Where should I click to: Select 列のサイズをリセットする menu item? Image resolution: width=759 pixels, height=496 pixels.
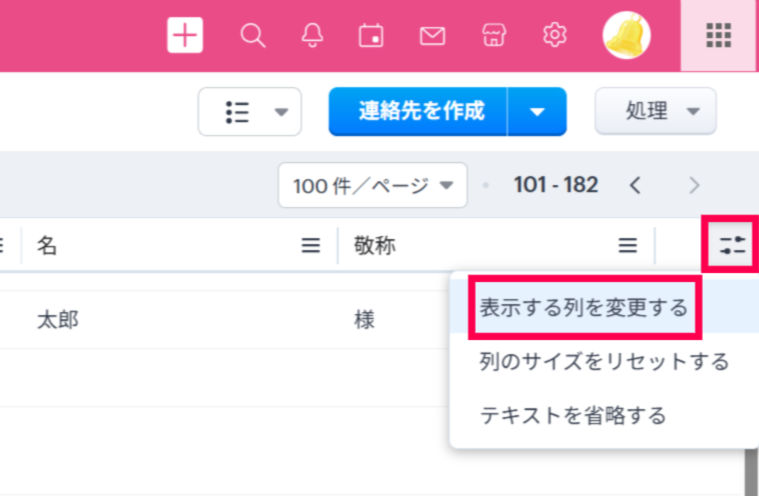[x=603, y=361]
